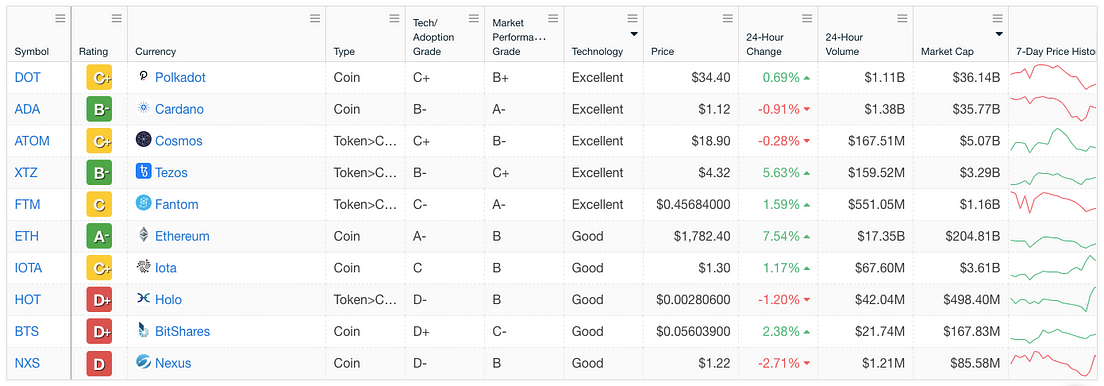Open the Cardano currency link
Screen dimensions: 1104x386
[180, 109]
